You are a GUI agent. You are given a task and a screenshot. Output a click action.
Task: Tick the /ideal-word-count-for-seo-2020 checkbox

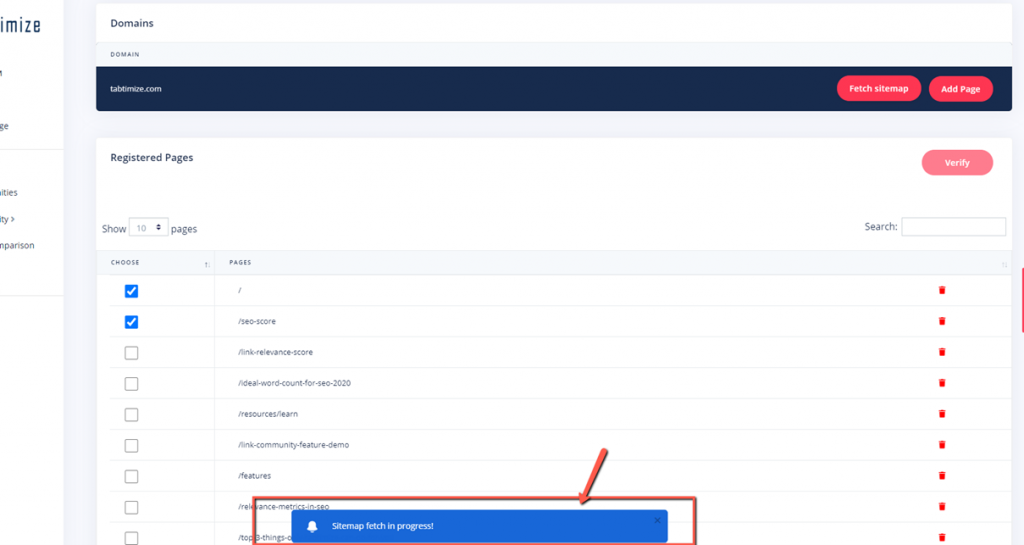tap(131, 384)
